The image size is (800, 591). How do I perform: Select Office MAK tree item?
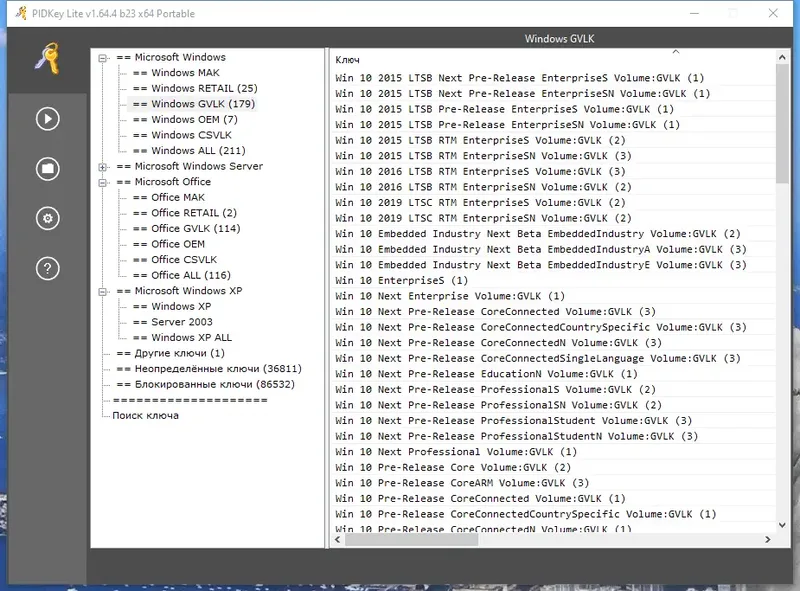169,197
